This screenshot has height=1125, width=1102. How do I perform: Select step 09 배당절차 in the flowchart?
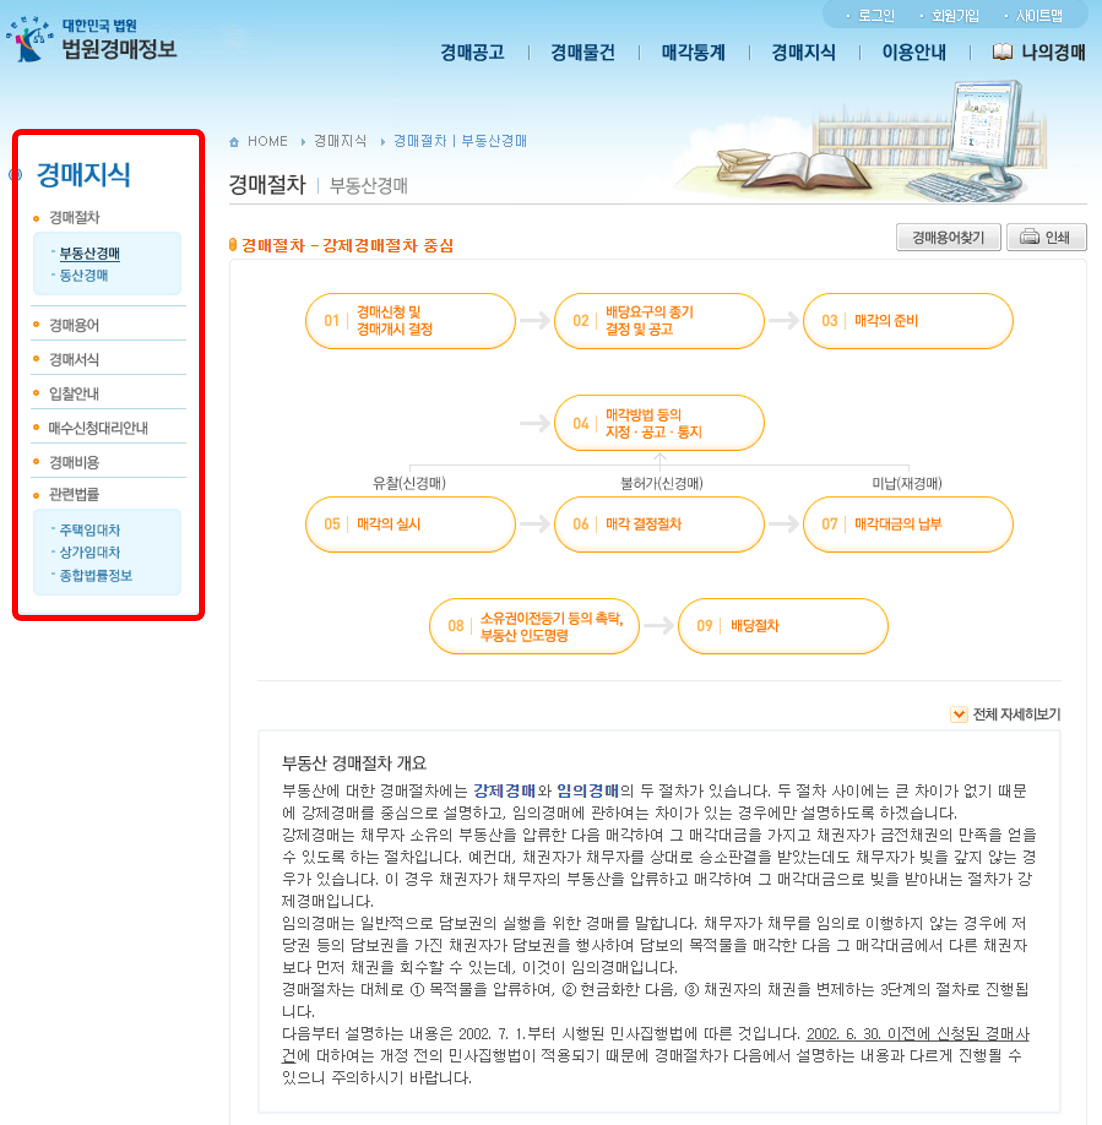point(783,626)
